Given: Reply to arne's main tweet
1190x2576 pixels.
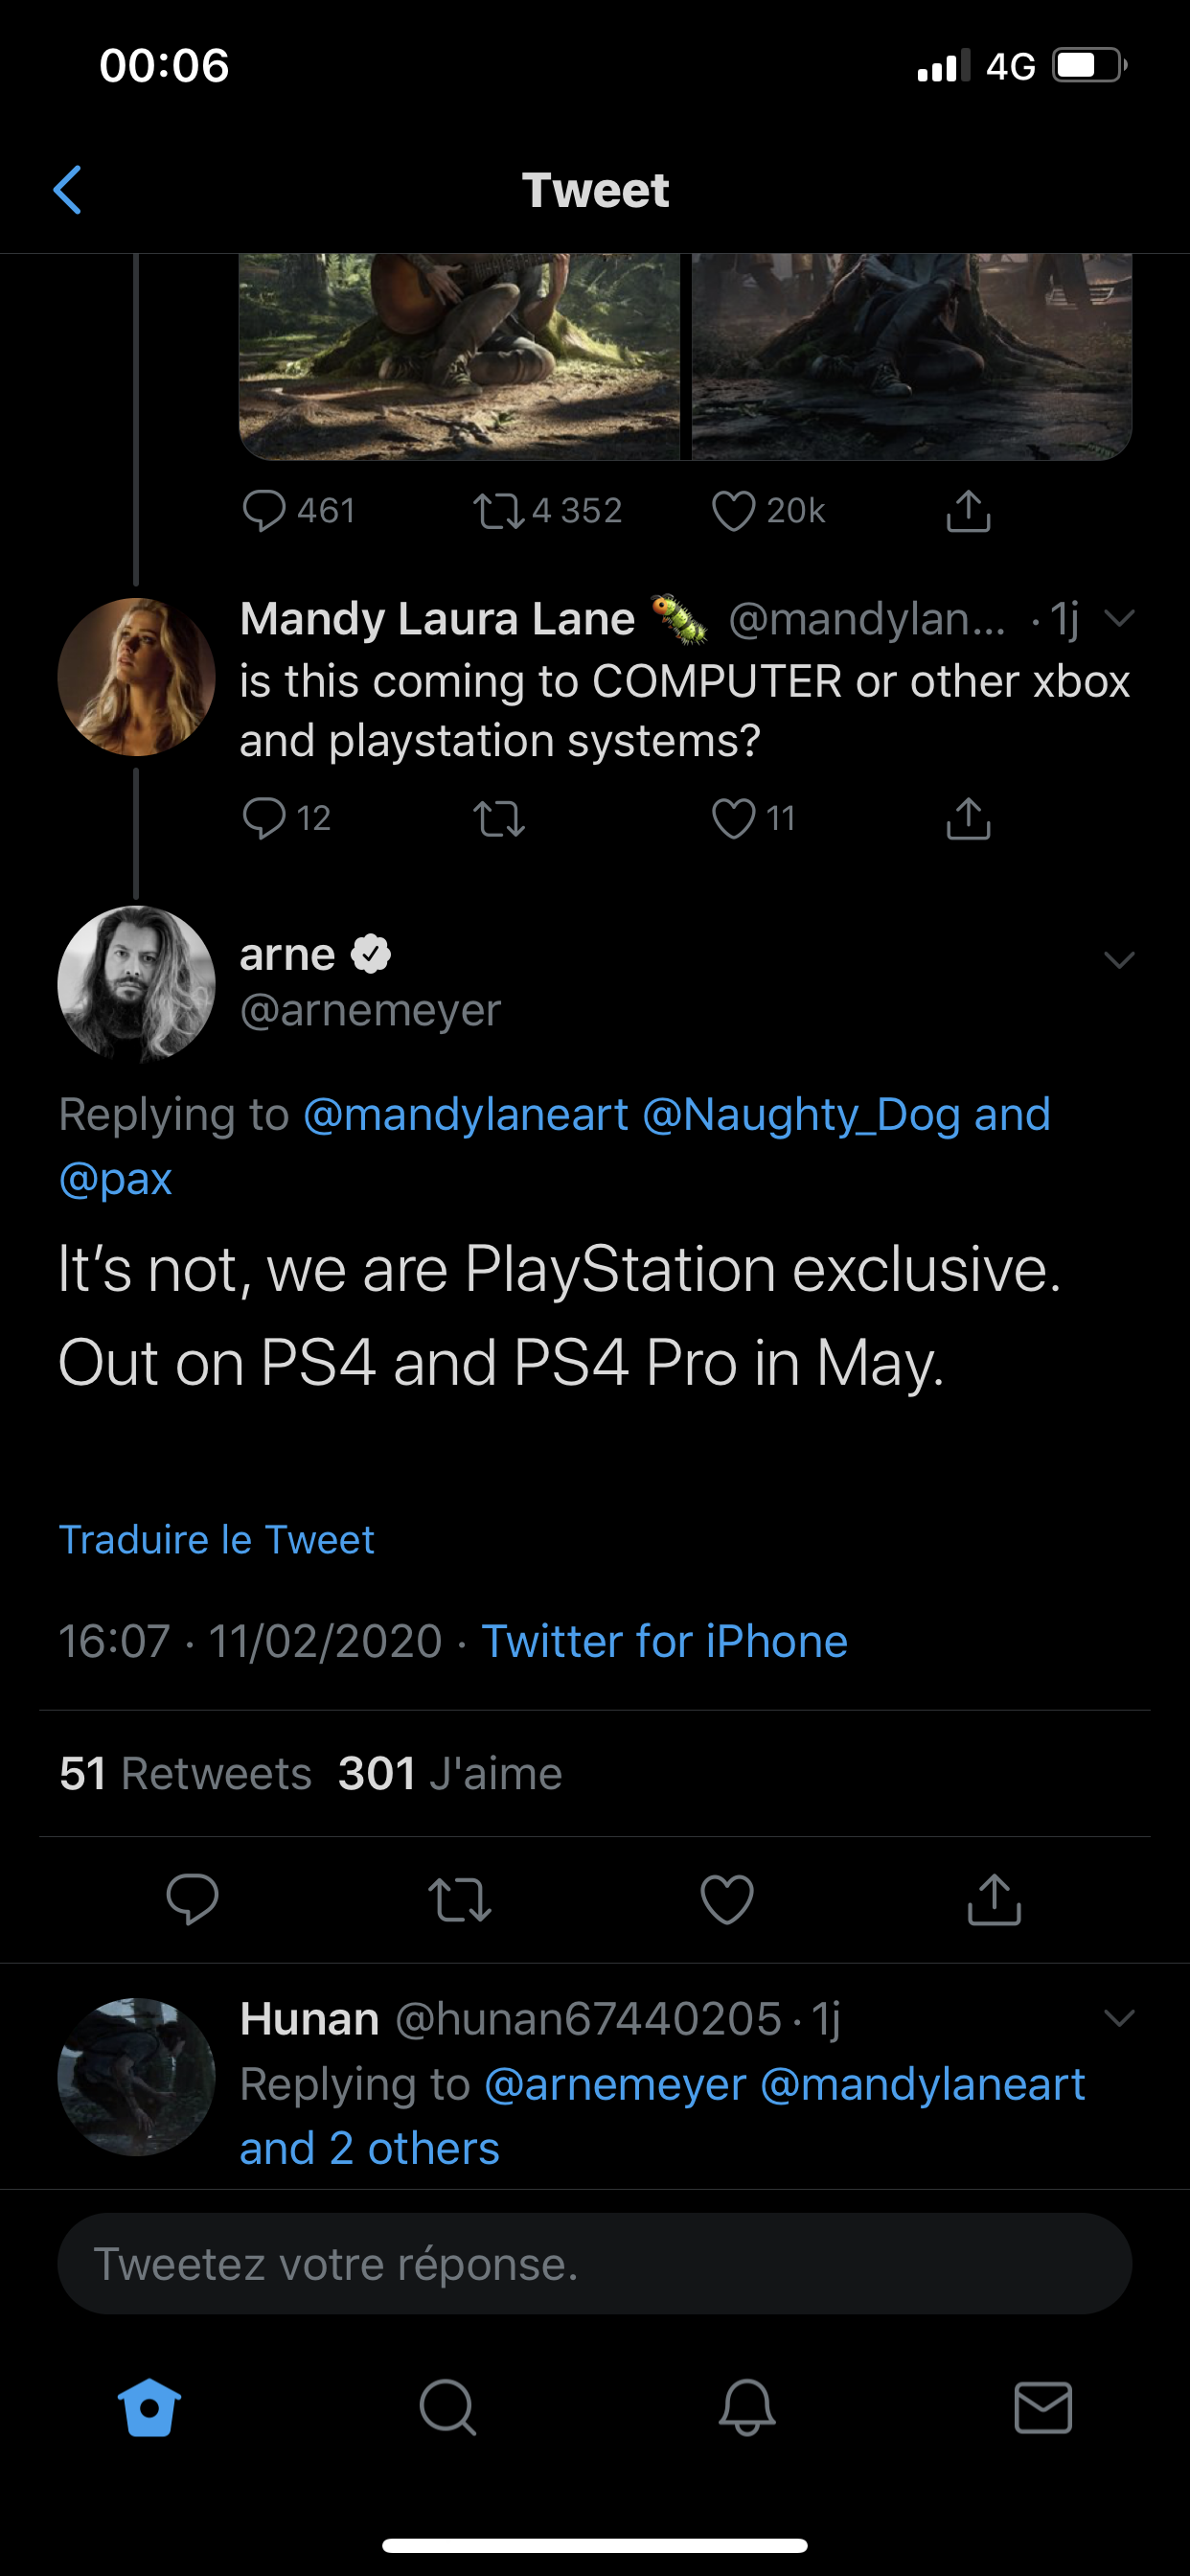Looking at the screenshot, I should (x=192, y=1899).
